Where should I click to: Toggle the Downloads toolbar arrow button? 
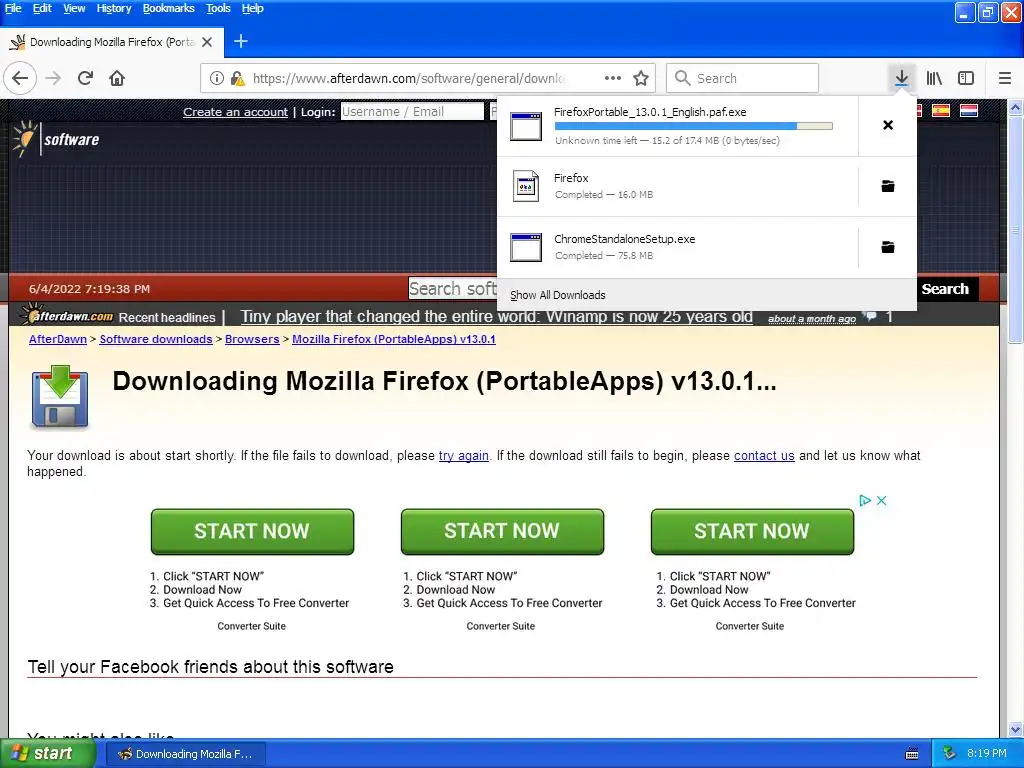[x=901, y=78]
